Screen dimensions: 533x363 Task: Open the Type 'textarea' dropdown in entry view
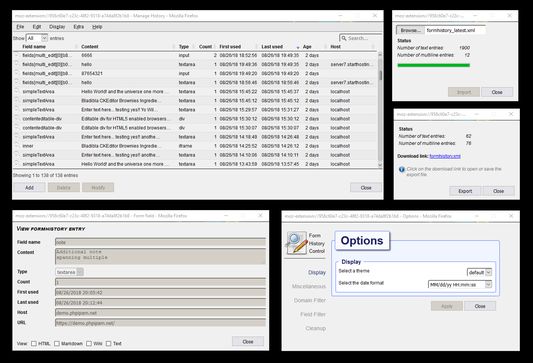tap(69, 272)
